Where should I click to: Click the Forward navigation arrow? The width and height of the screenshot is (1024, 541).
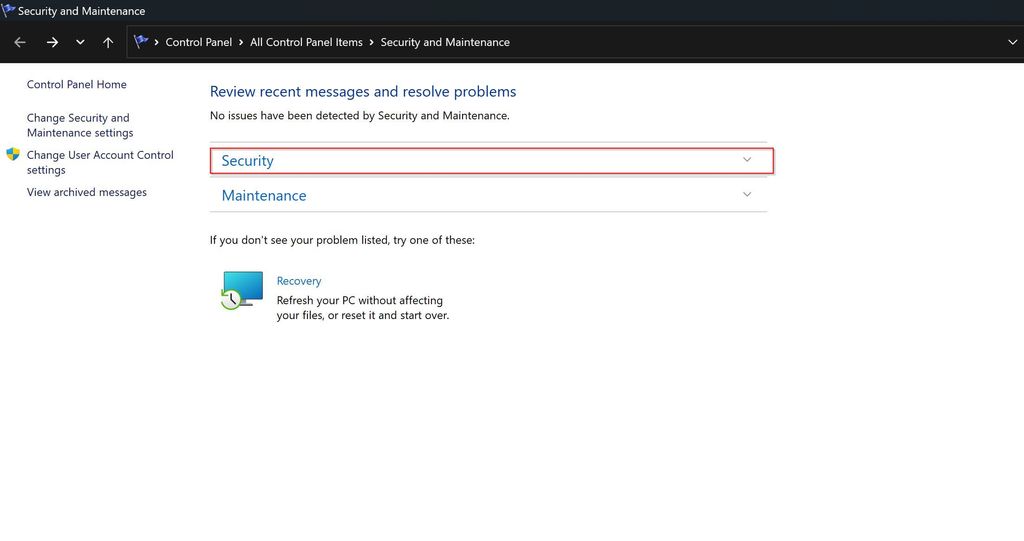coord(52,43)
